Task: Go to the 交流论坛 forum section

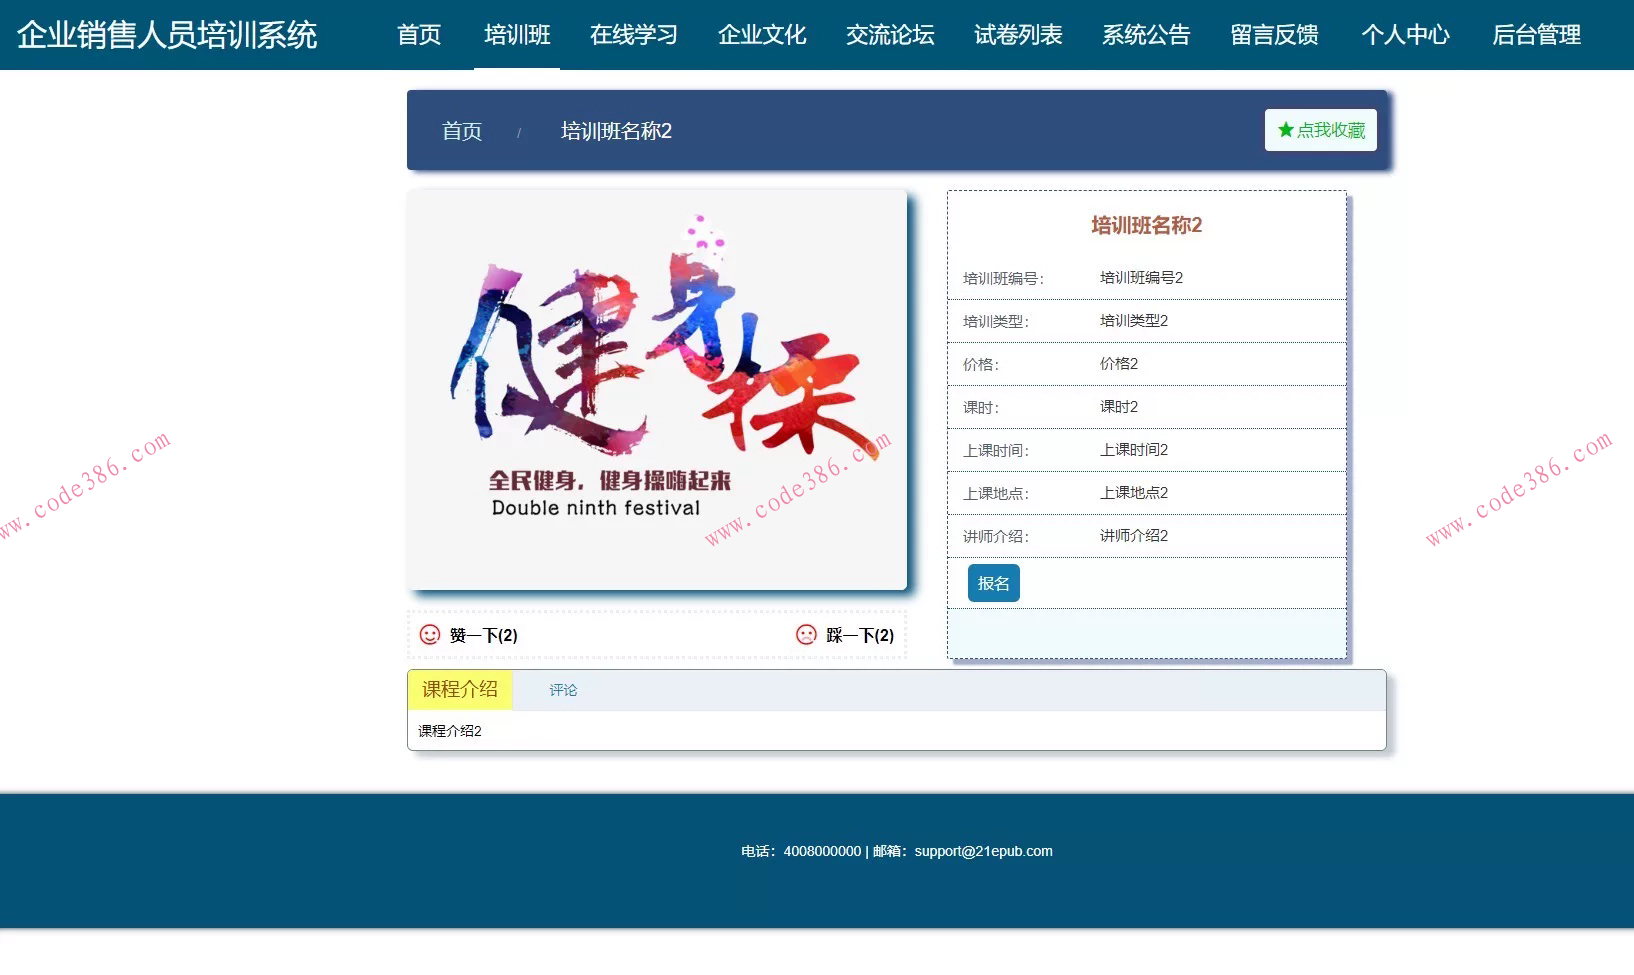Action: 889,35
